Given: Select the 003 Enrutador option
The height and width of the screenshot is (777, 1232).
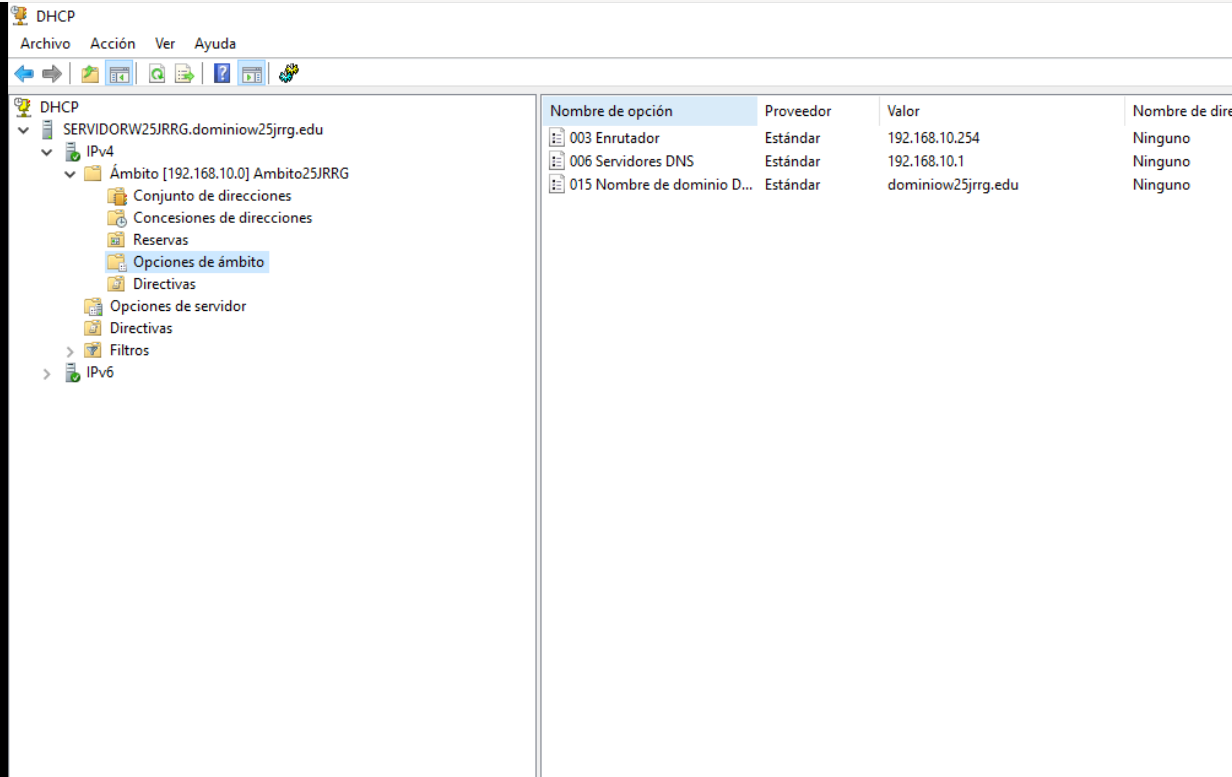Looking at the screenshot, I should 614,138.
